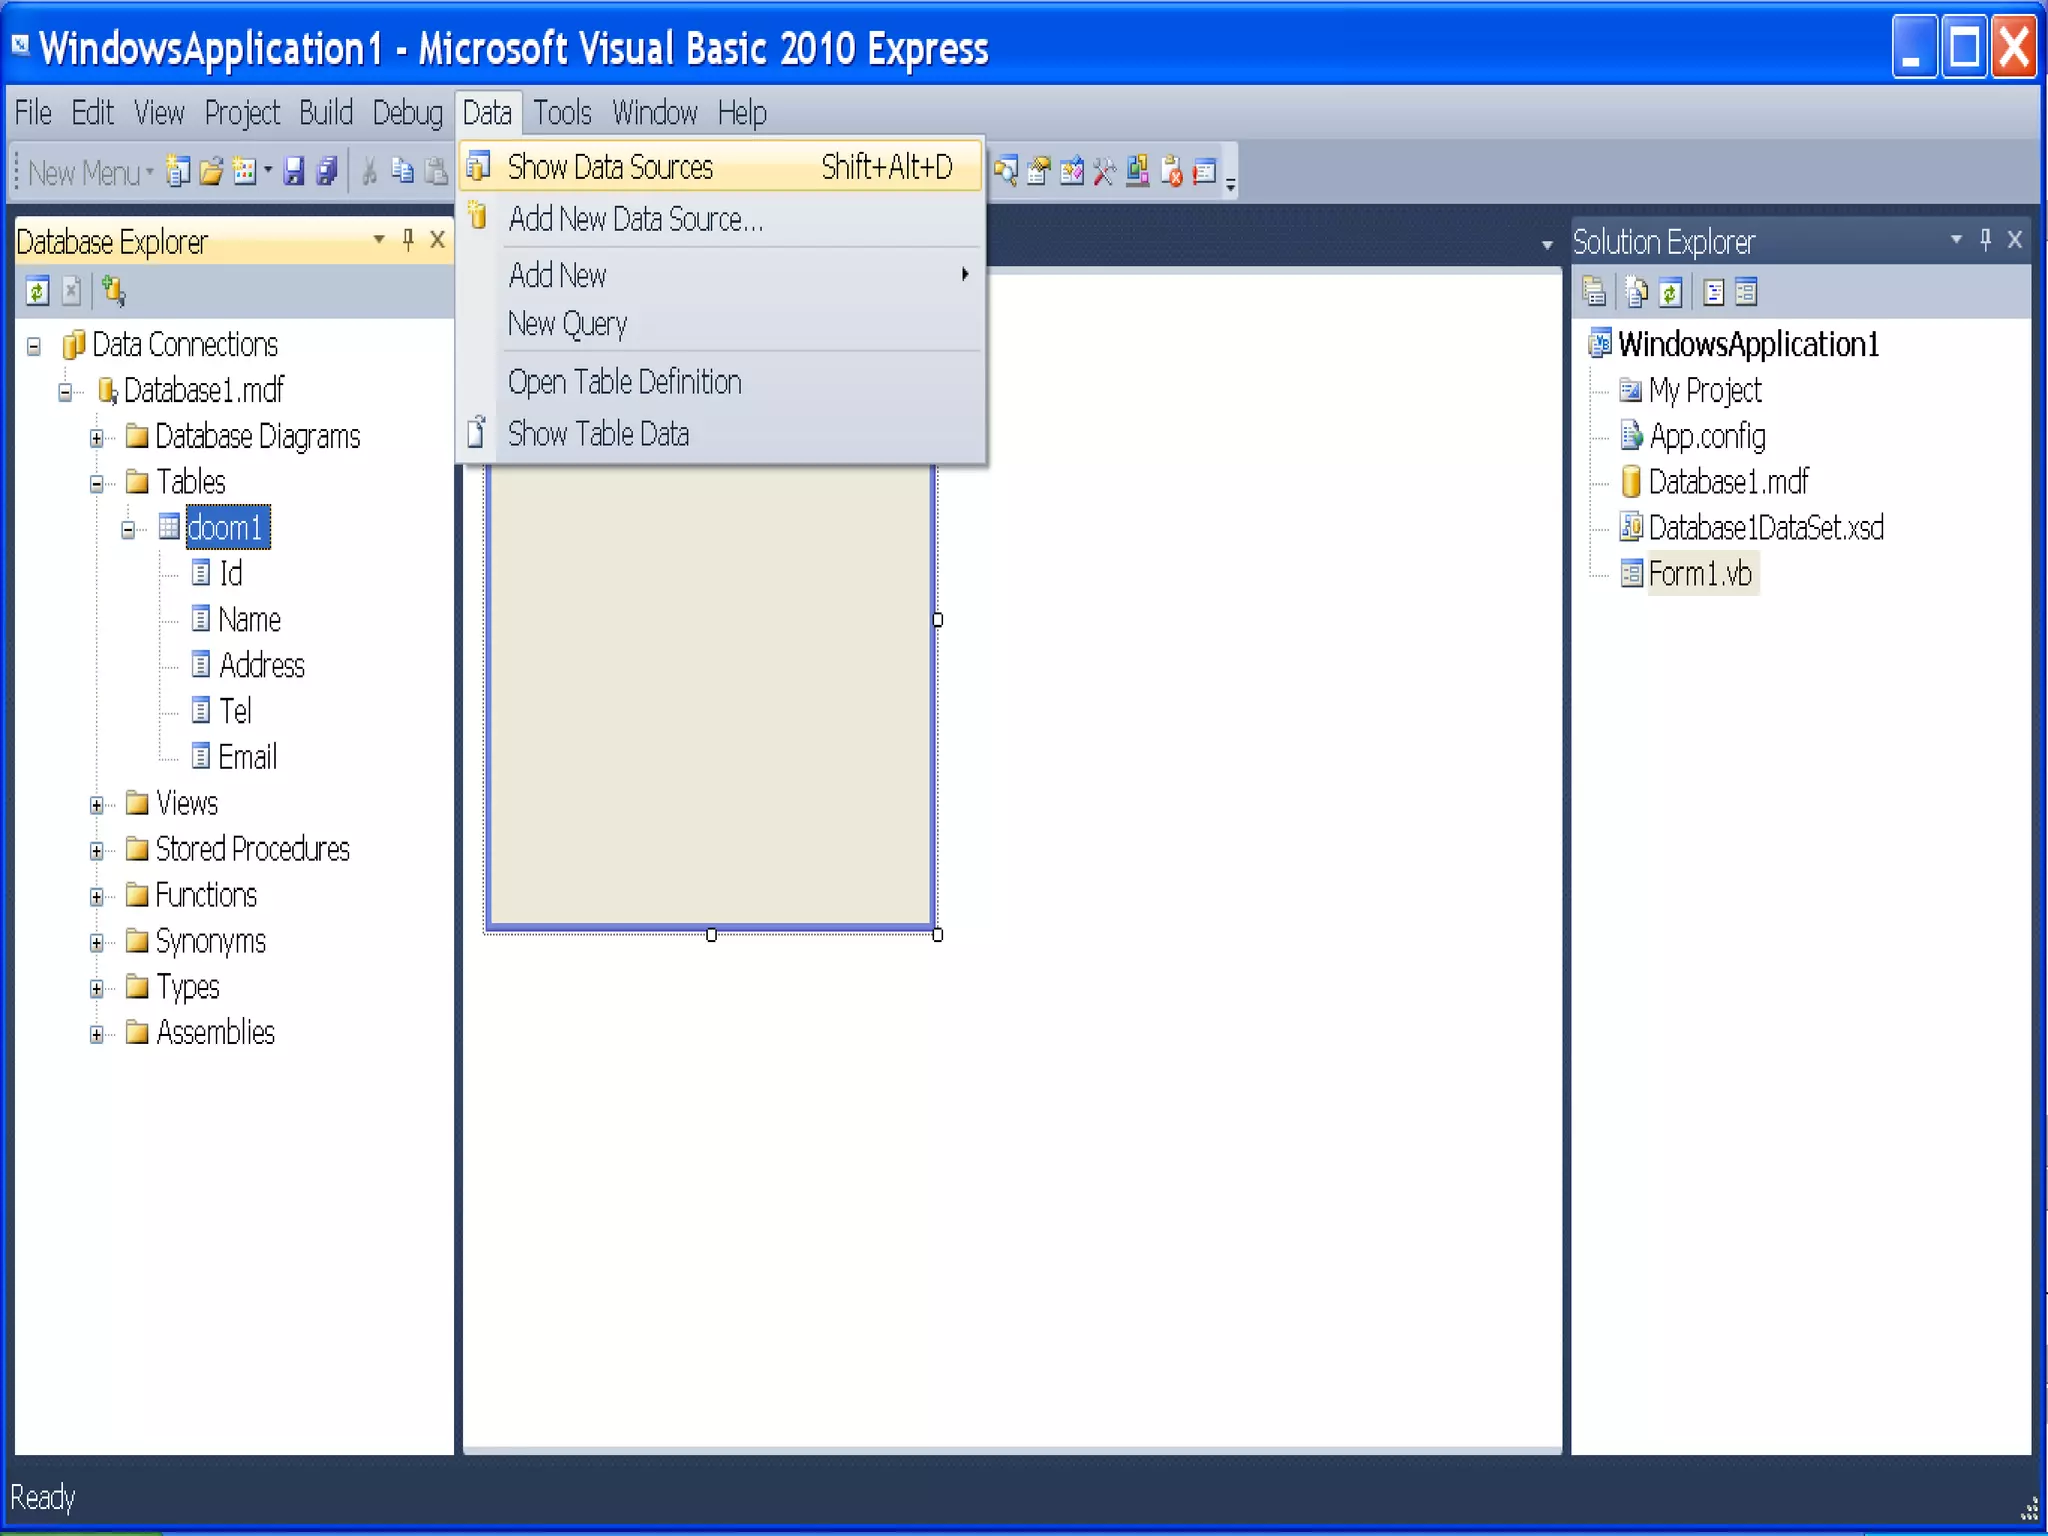Open Form1.vb in Solution Explorer

pyautogui.click(x=1699, y=574)
